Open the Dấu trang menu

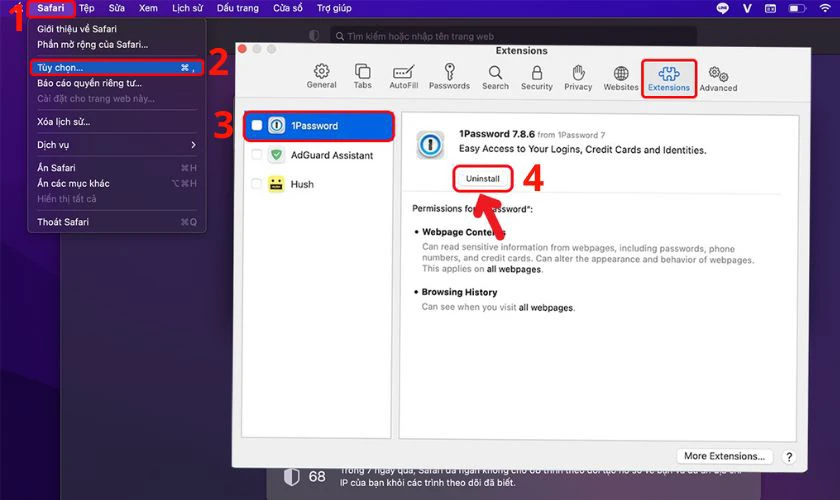(x=237, y=8)
